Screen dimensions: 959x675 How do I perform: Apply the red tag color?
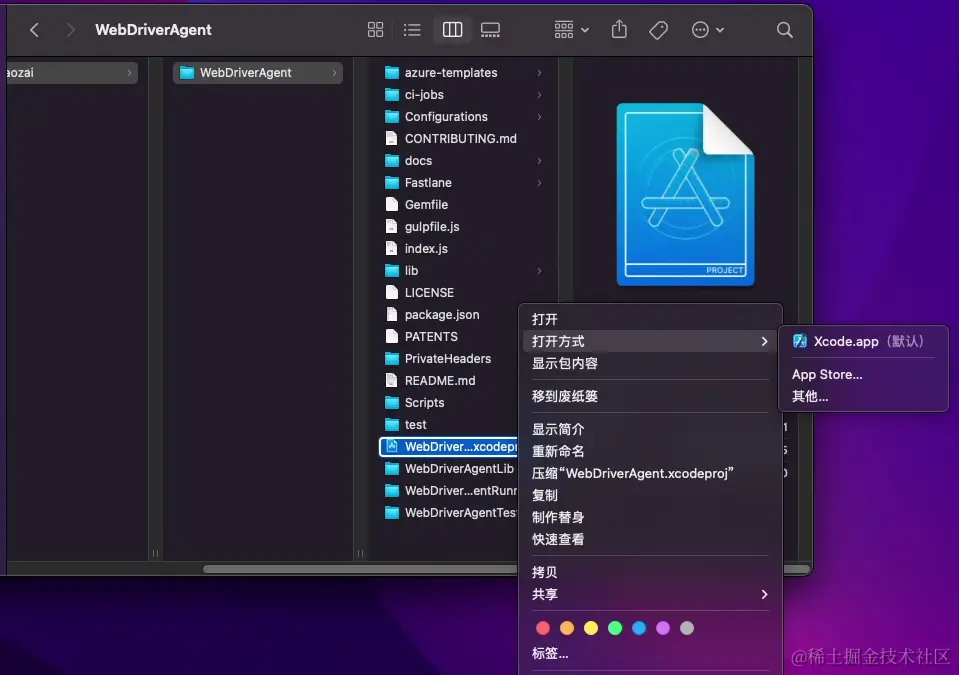tap(542, 628)
